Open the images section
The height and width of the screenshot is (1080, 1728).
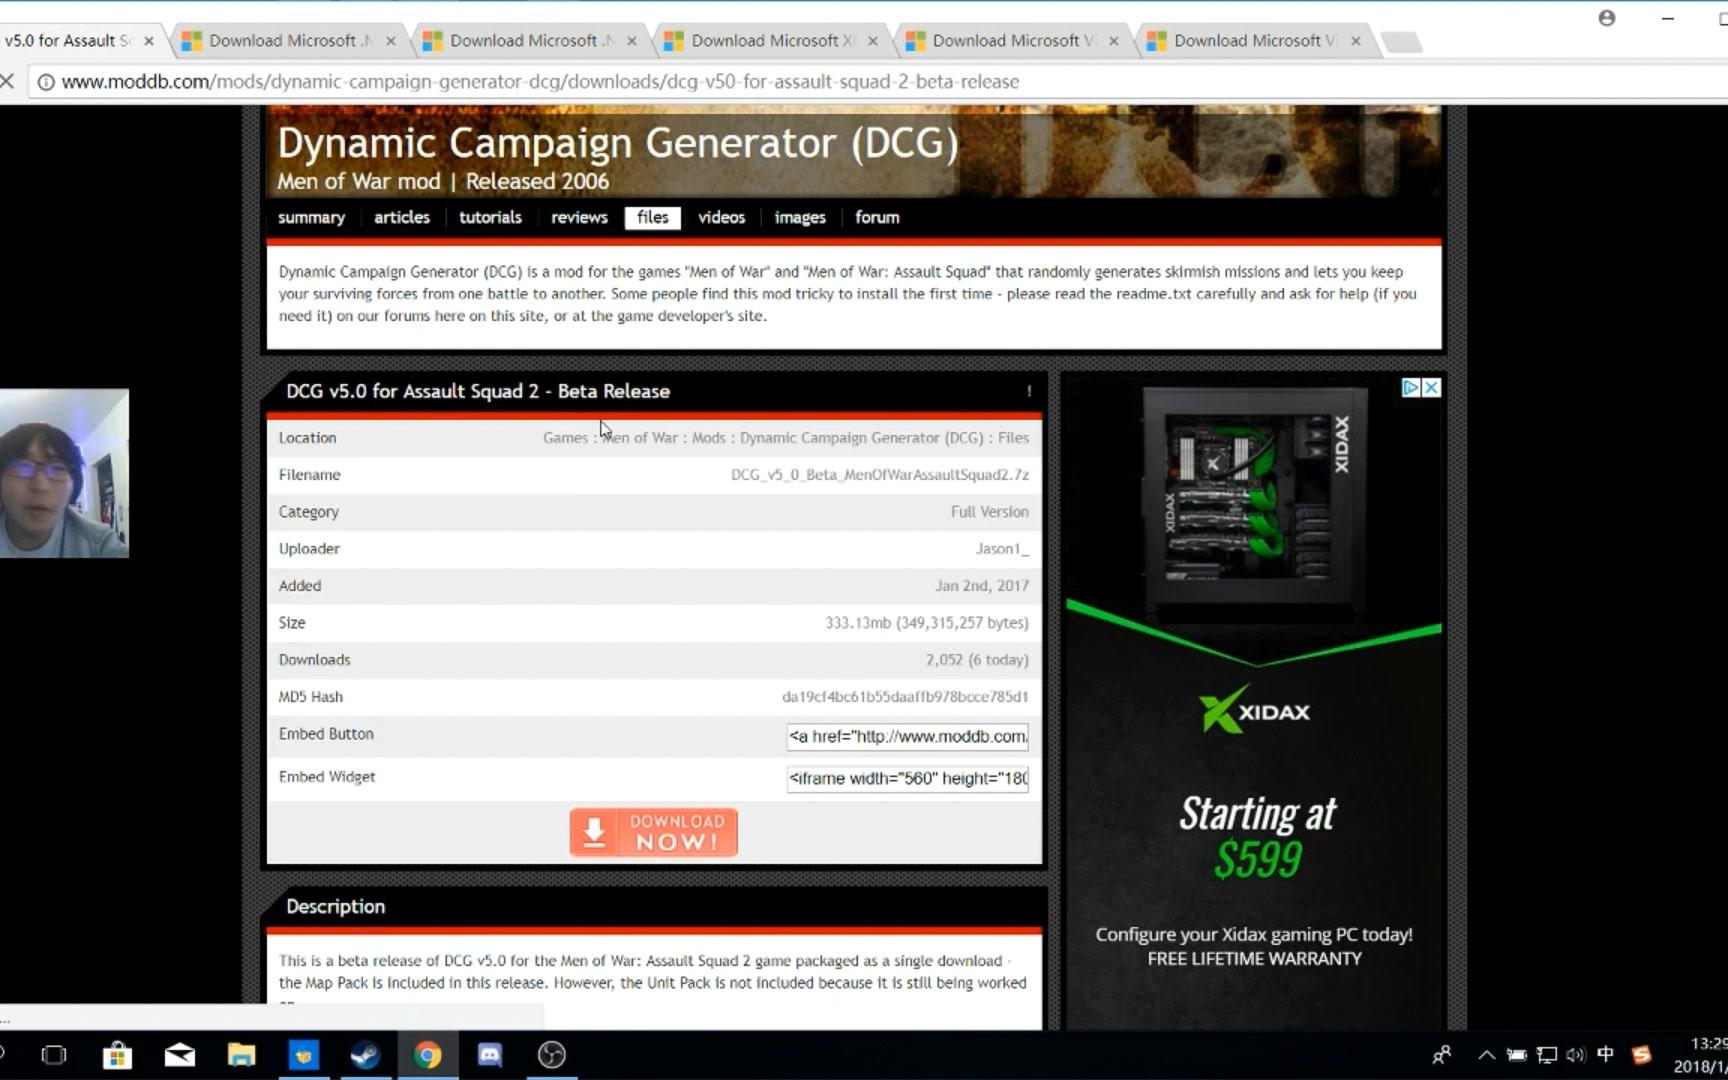[x=800, y=218]
